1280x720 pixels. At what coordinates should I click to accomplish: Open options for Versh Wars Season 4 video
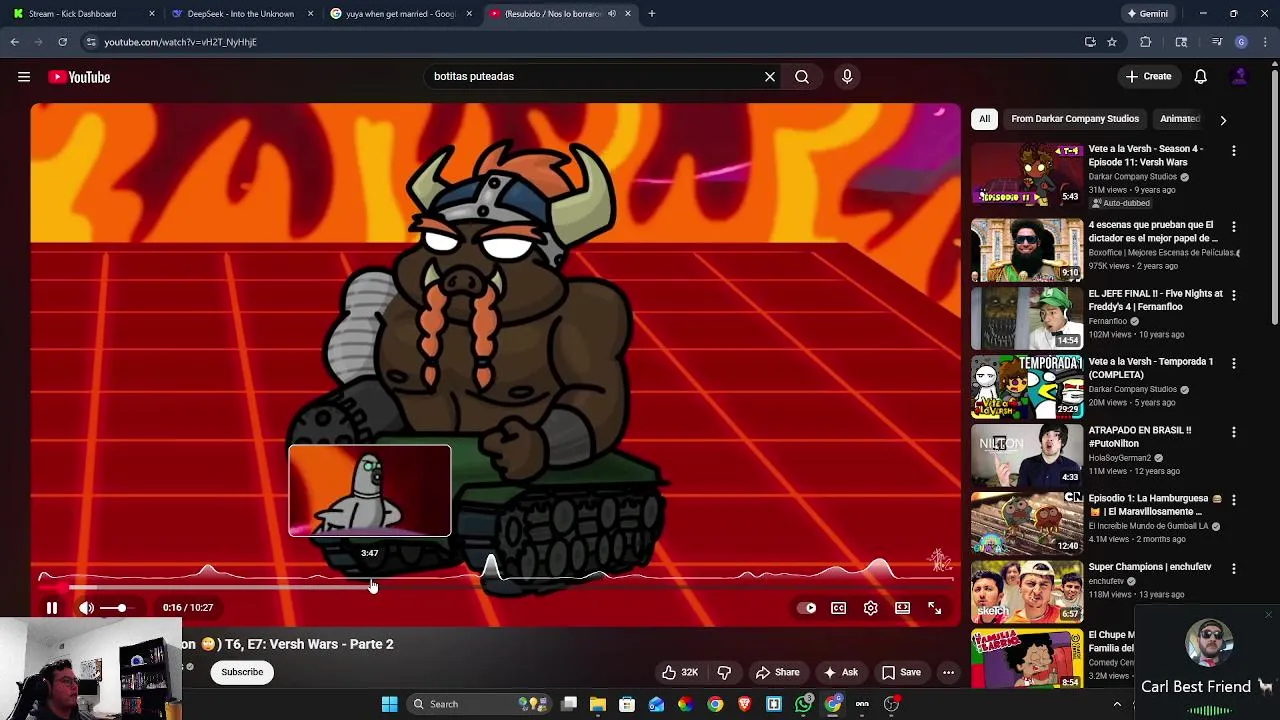click(1234, 150)
